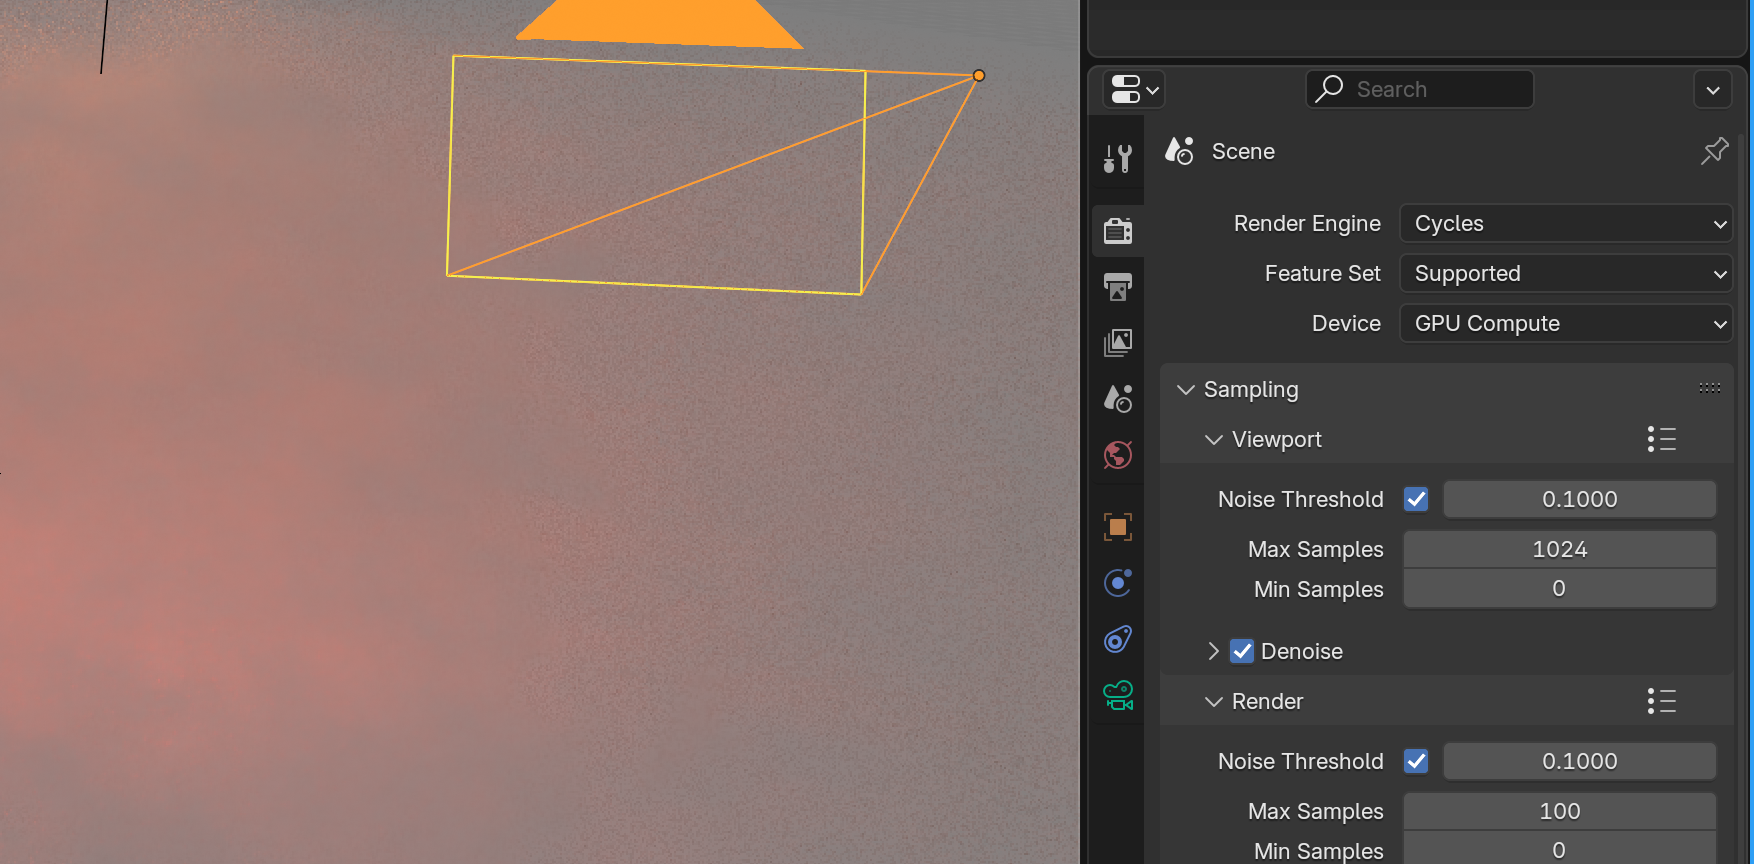This screenshot has height=864, width=1754.
Task: Click the camera origin point dot
Action: (x=979, y=75)
